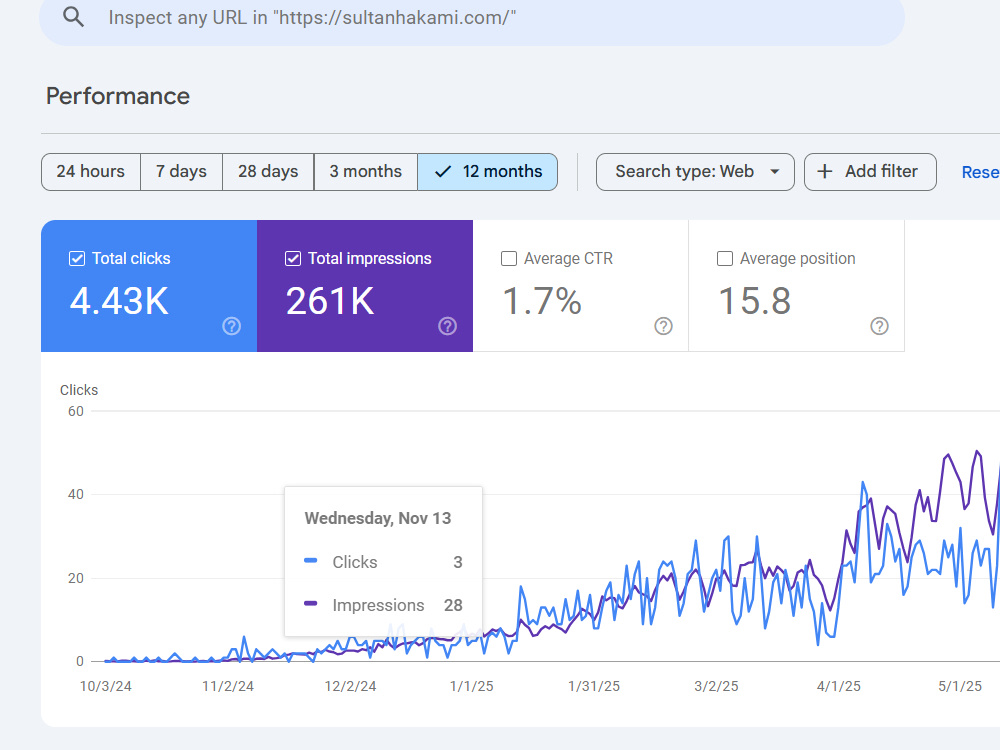Enable the Average CTR checkbox
This screenshot has height=750, width=1000.
pyautogui.click(x=509, y=258)
